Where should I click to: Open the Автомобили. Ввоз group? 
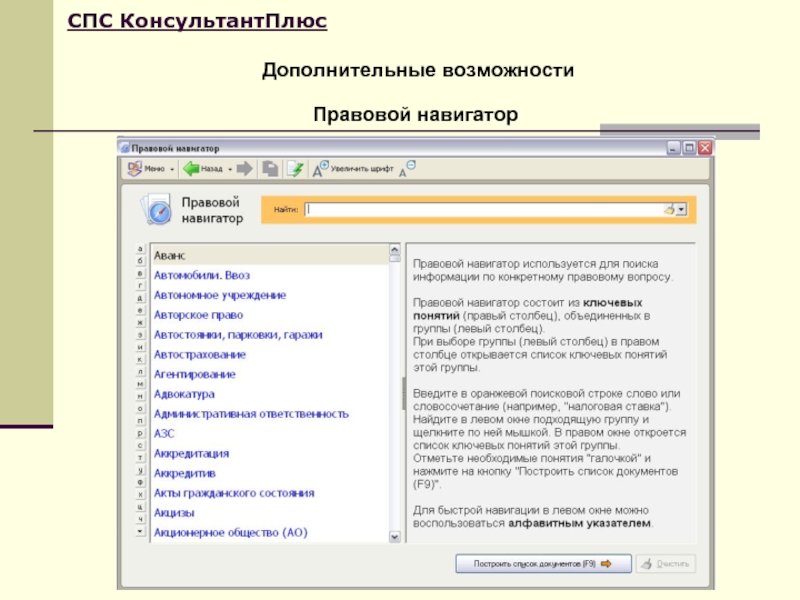(202, 275)
